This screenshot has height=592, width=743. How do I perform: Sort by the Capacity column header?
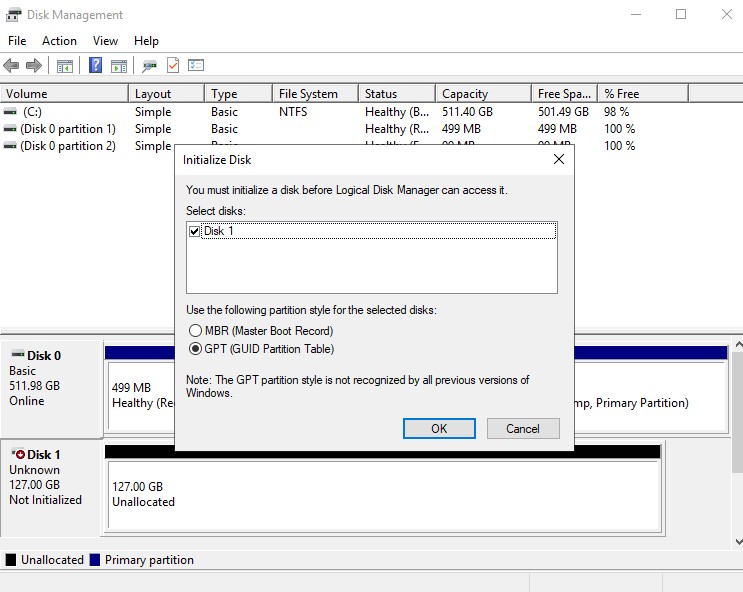pyautogui.click(x=483, y=93)
